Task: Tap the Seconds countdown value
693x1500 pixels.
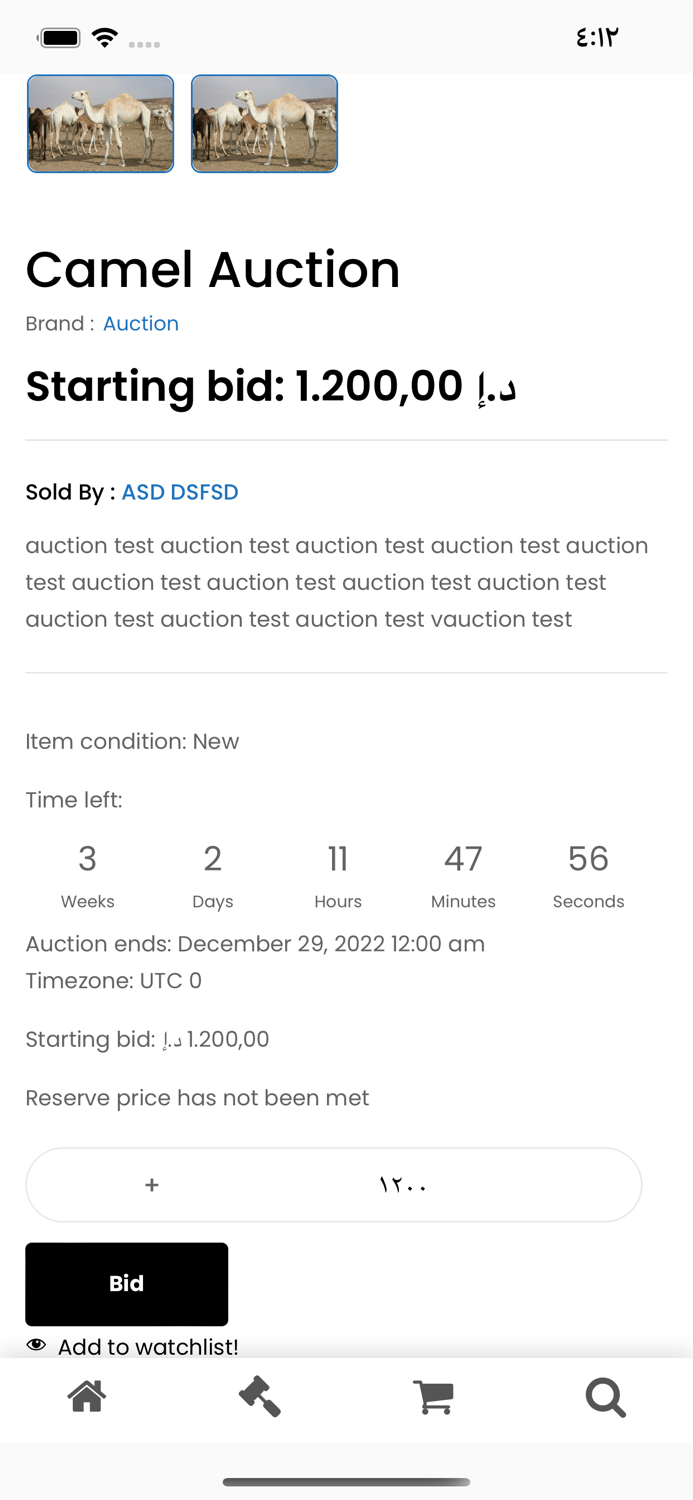Action: [588, 859]
